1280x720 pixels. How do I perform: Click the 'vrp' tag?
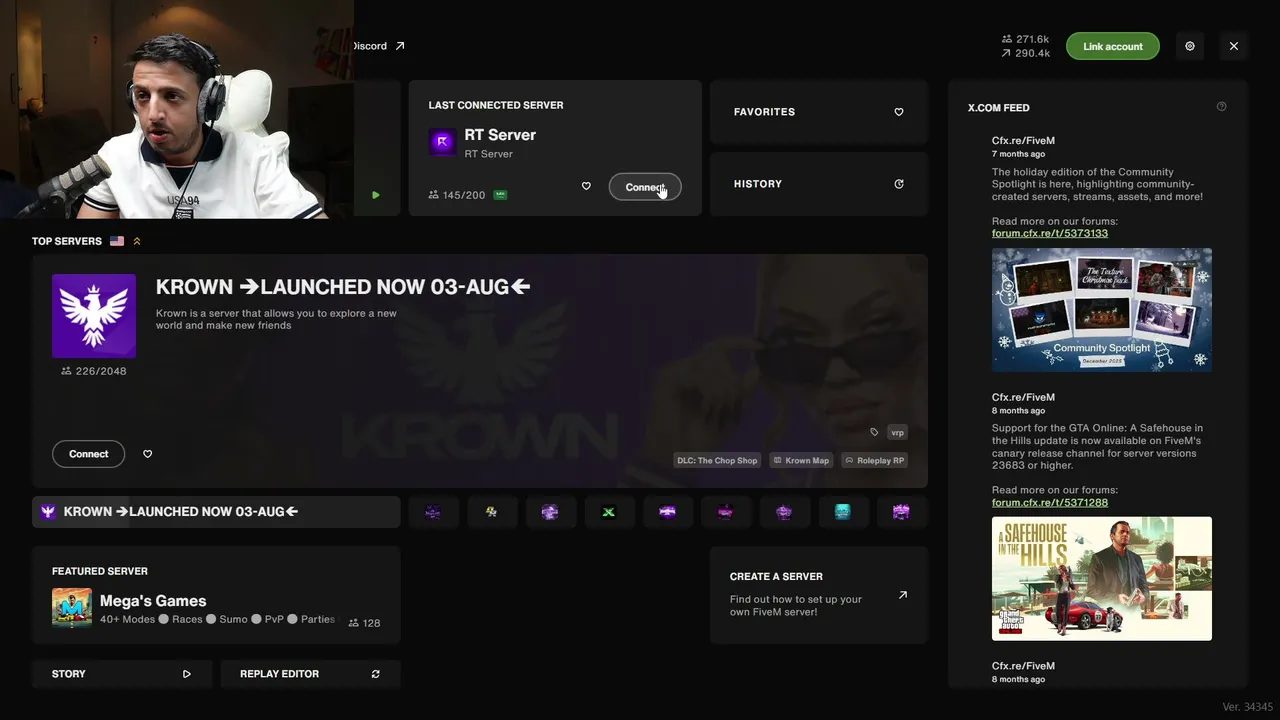(897, 432)
